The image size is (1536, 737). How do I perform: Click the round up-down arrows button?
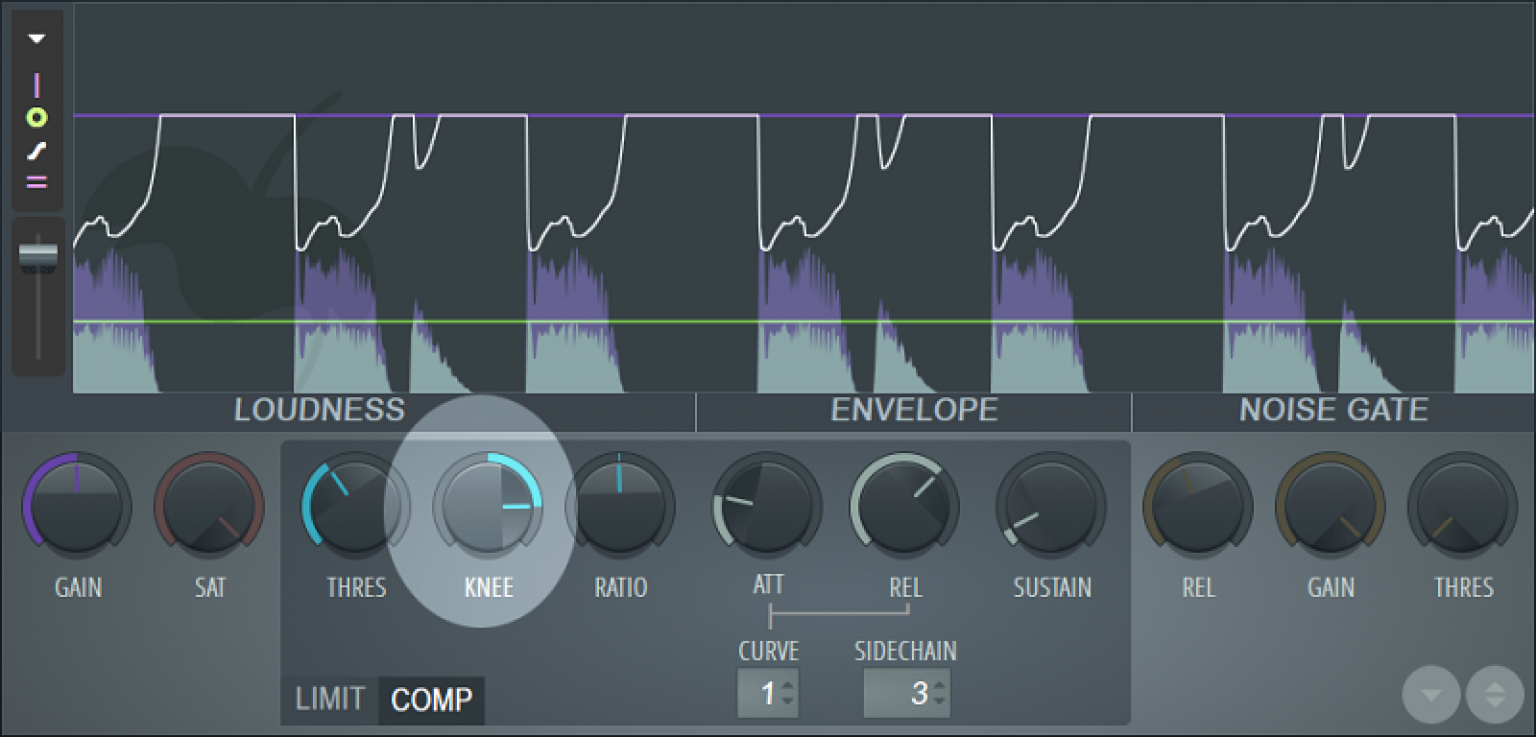click(1494, 694)
